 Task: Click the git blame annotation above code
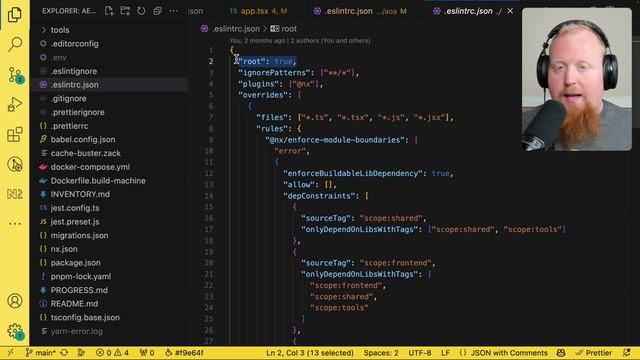300,40
